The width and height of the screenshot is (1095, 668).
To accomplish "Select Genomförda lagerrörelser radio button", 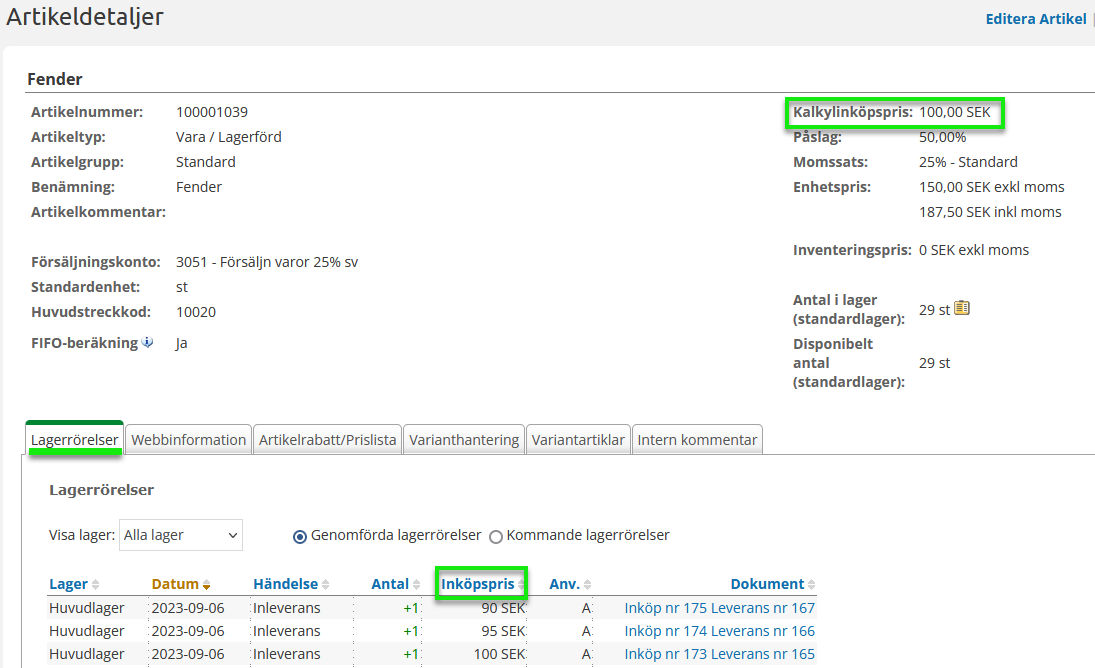I will pyautogui.click(x=299, y=536).
